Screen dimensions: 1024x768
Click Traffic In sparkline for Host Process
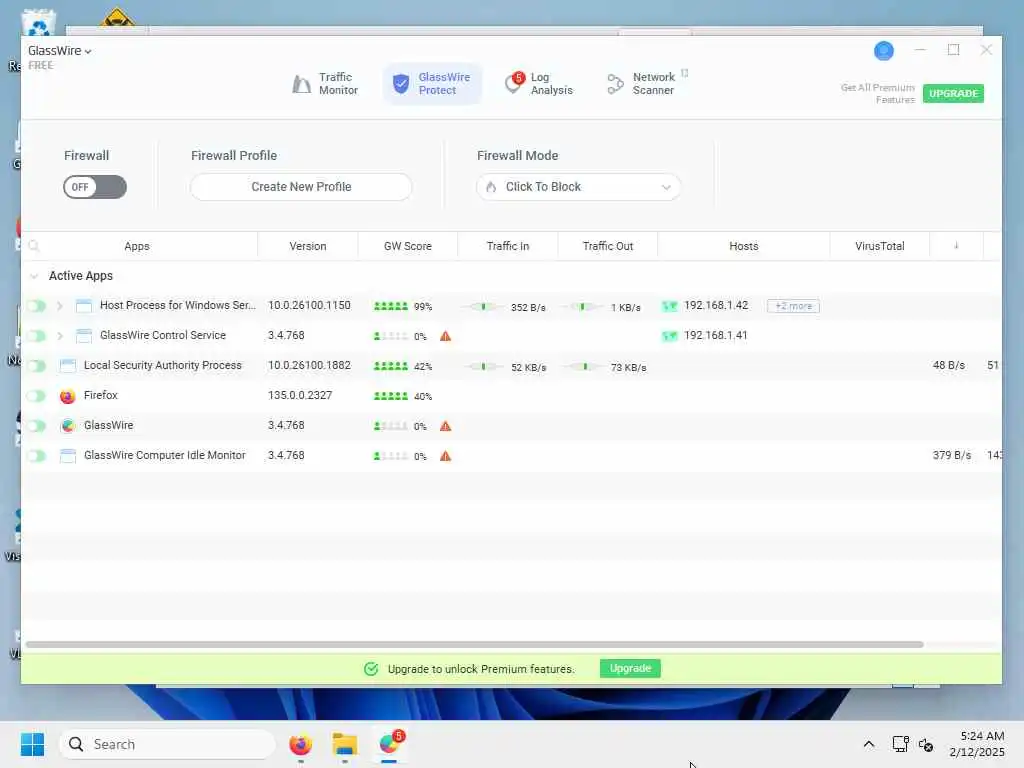(483, 307)
